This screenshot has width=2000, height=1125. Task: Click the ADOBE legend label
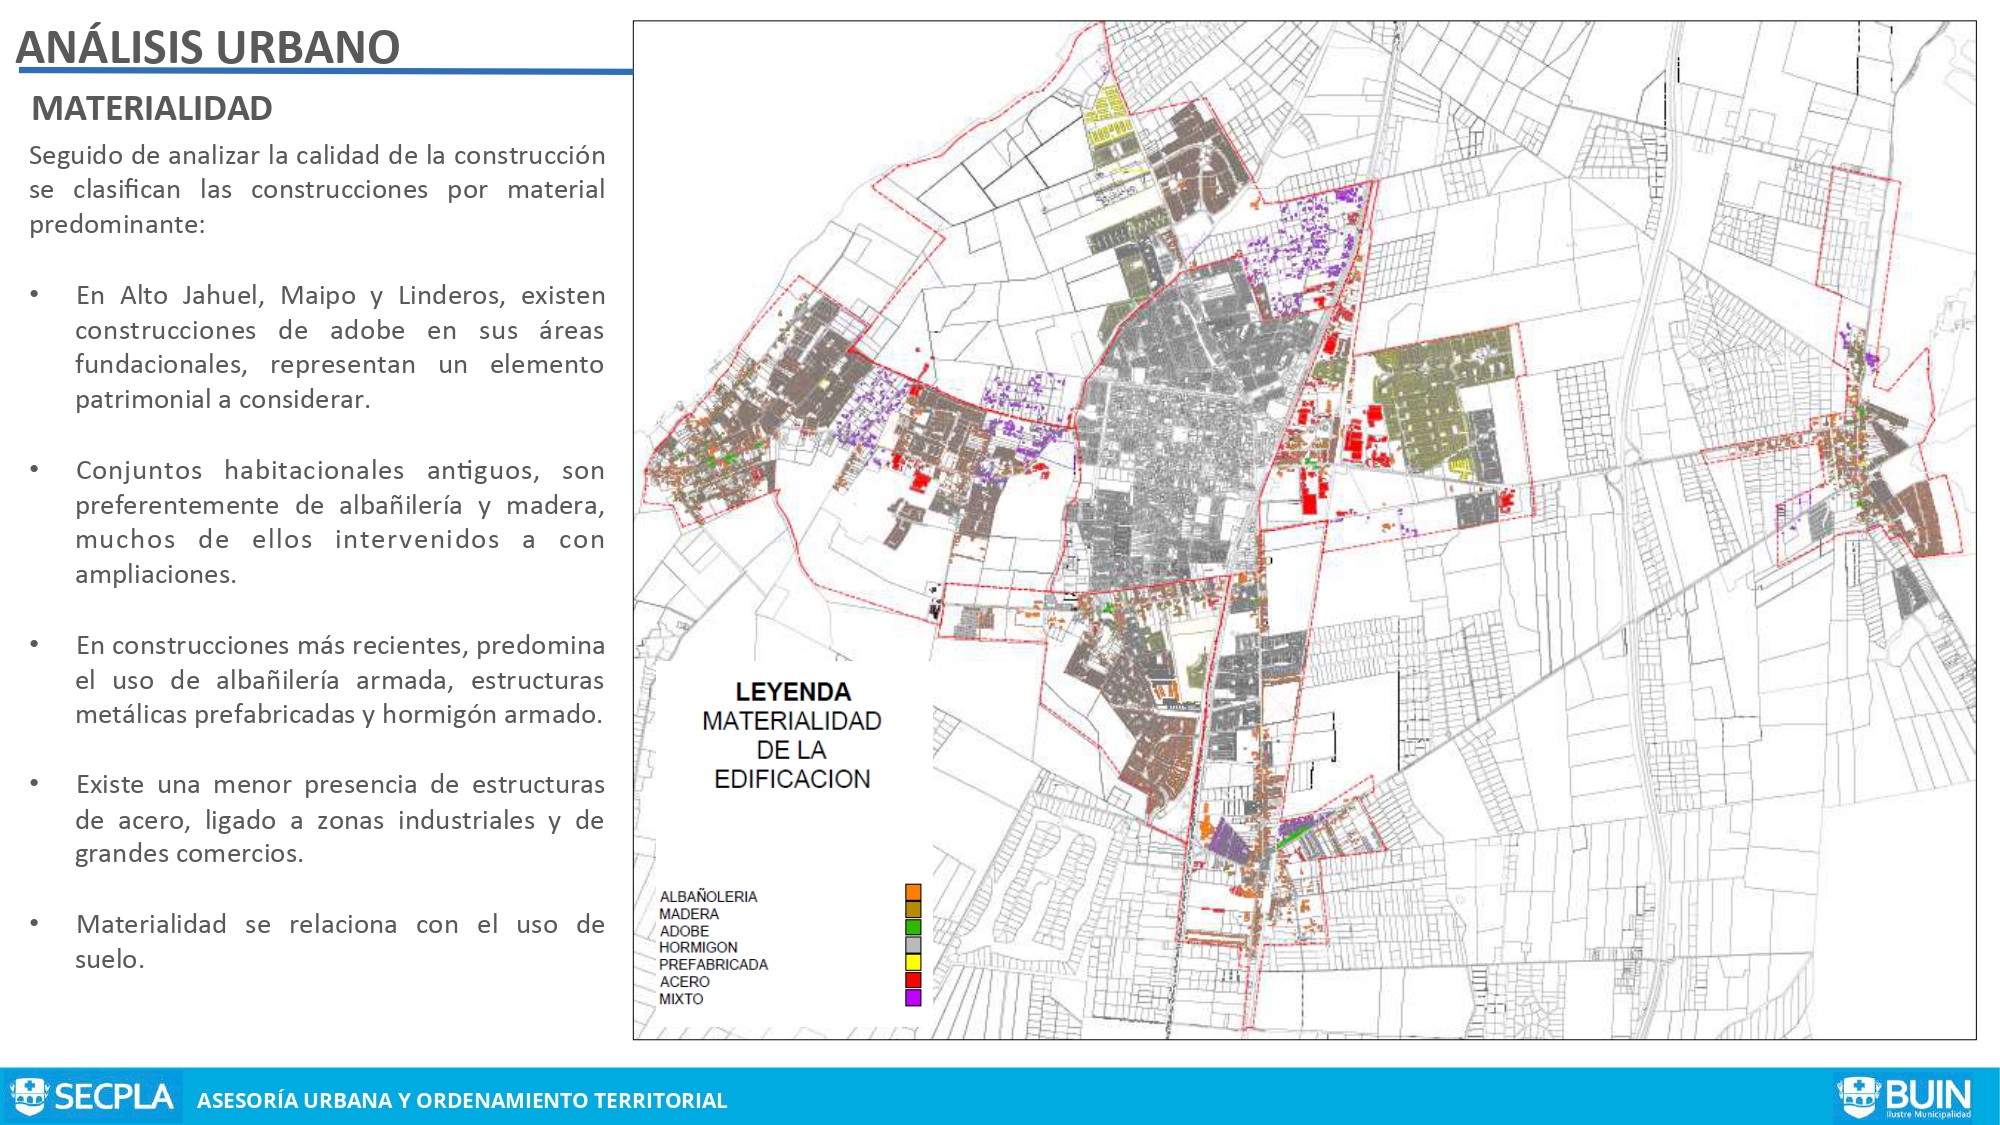[684, 931]
